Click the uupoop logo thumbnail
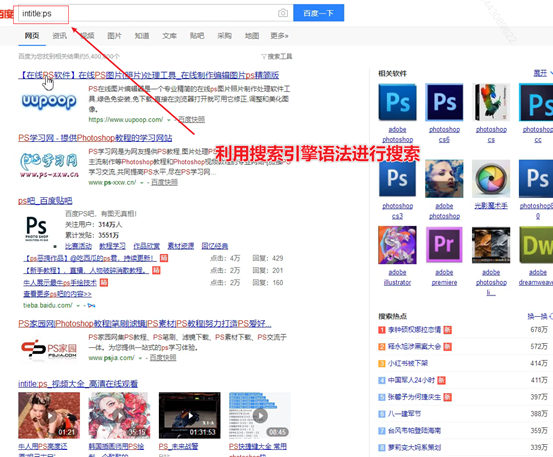The height and width of the screenshot is (457, 553). (x=49, y=101)
